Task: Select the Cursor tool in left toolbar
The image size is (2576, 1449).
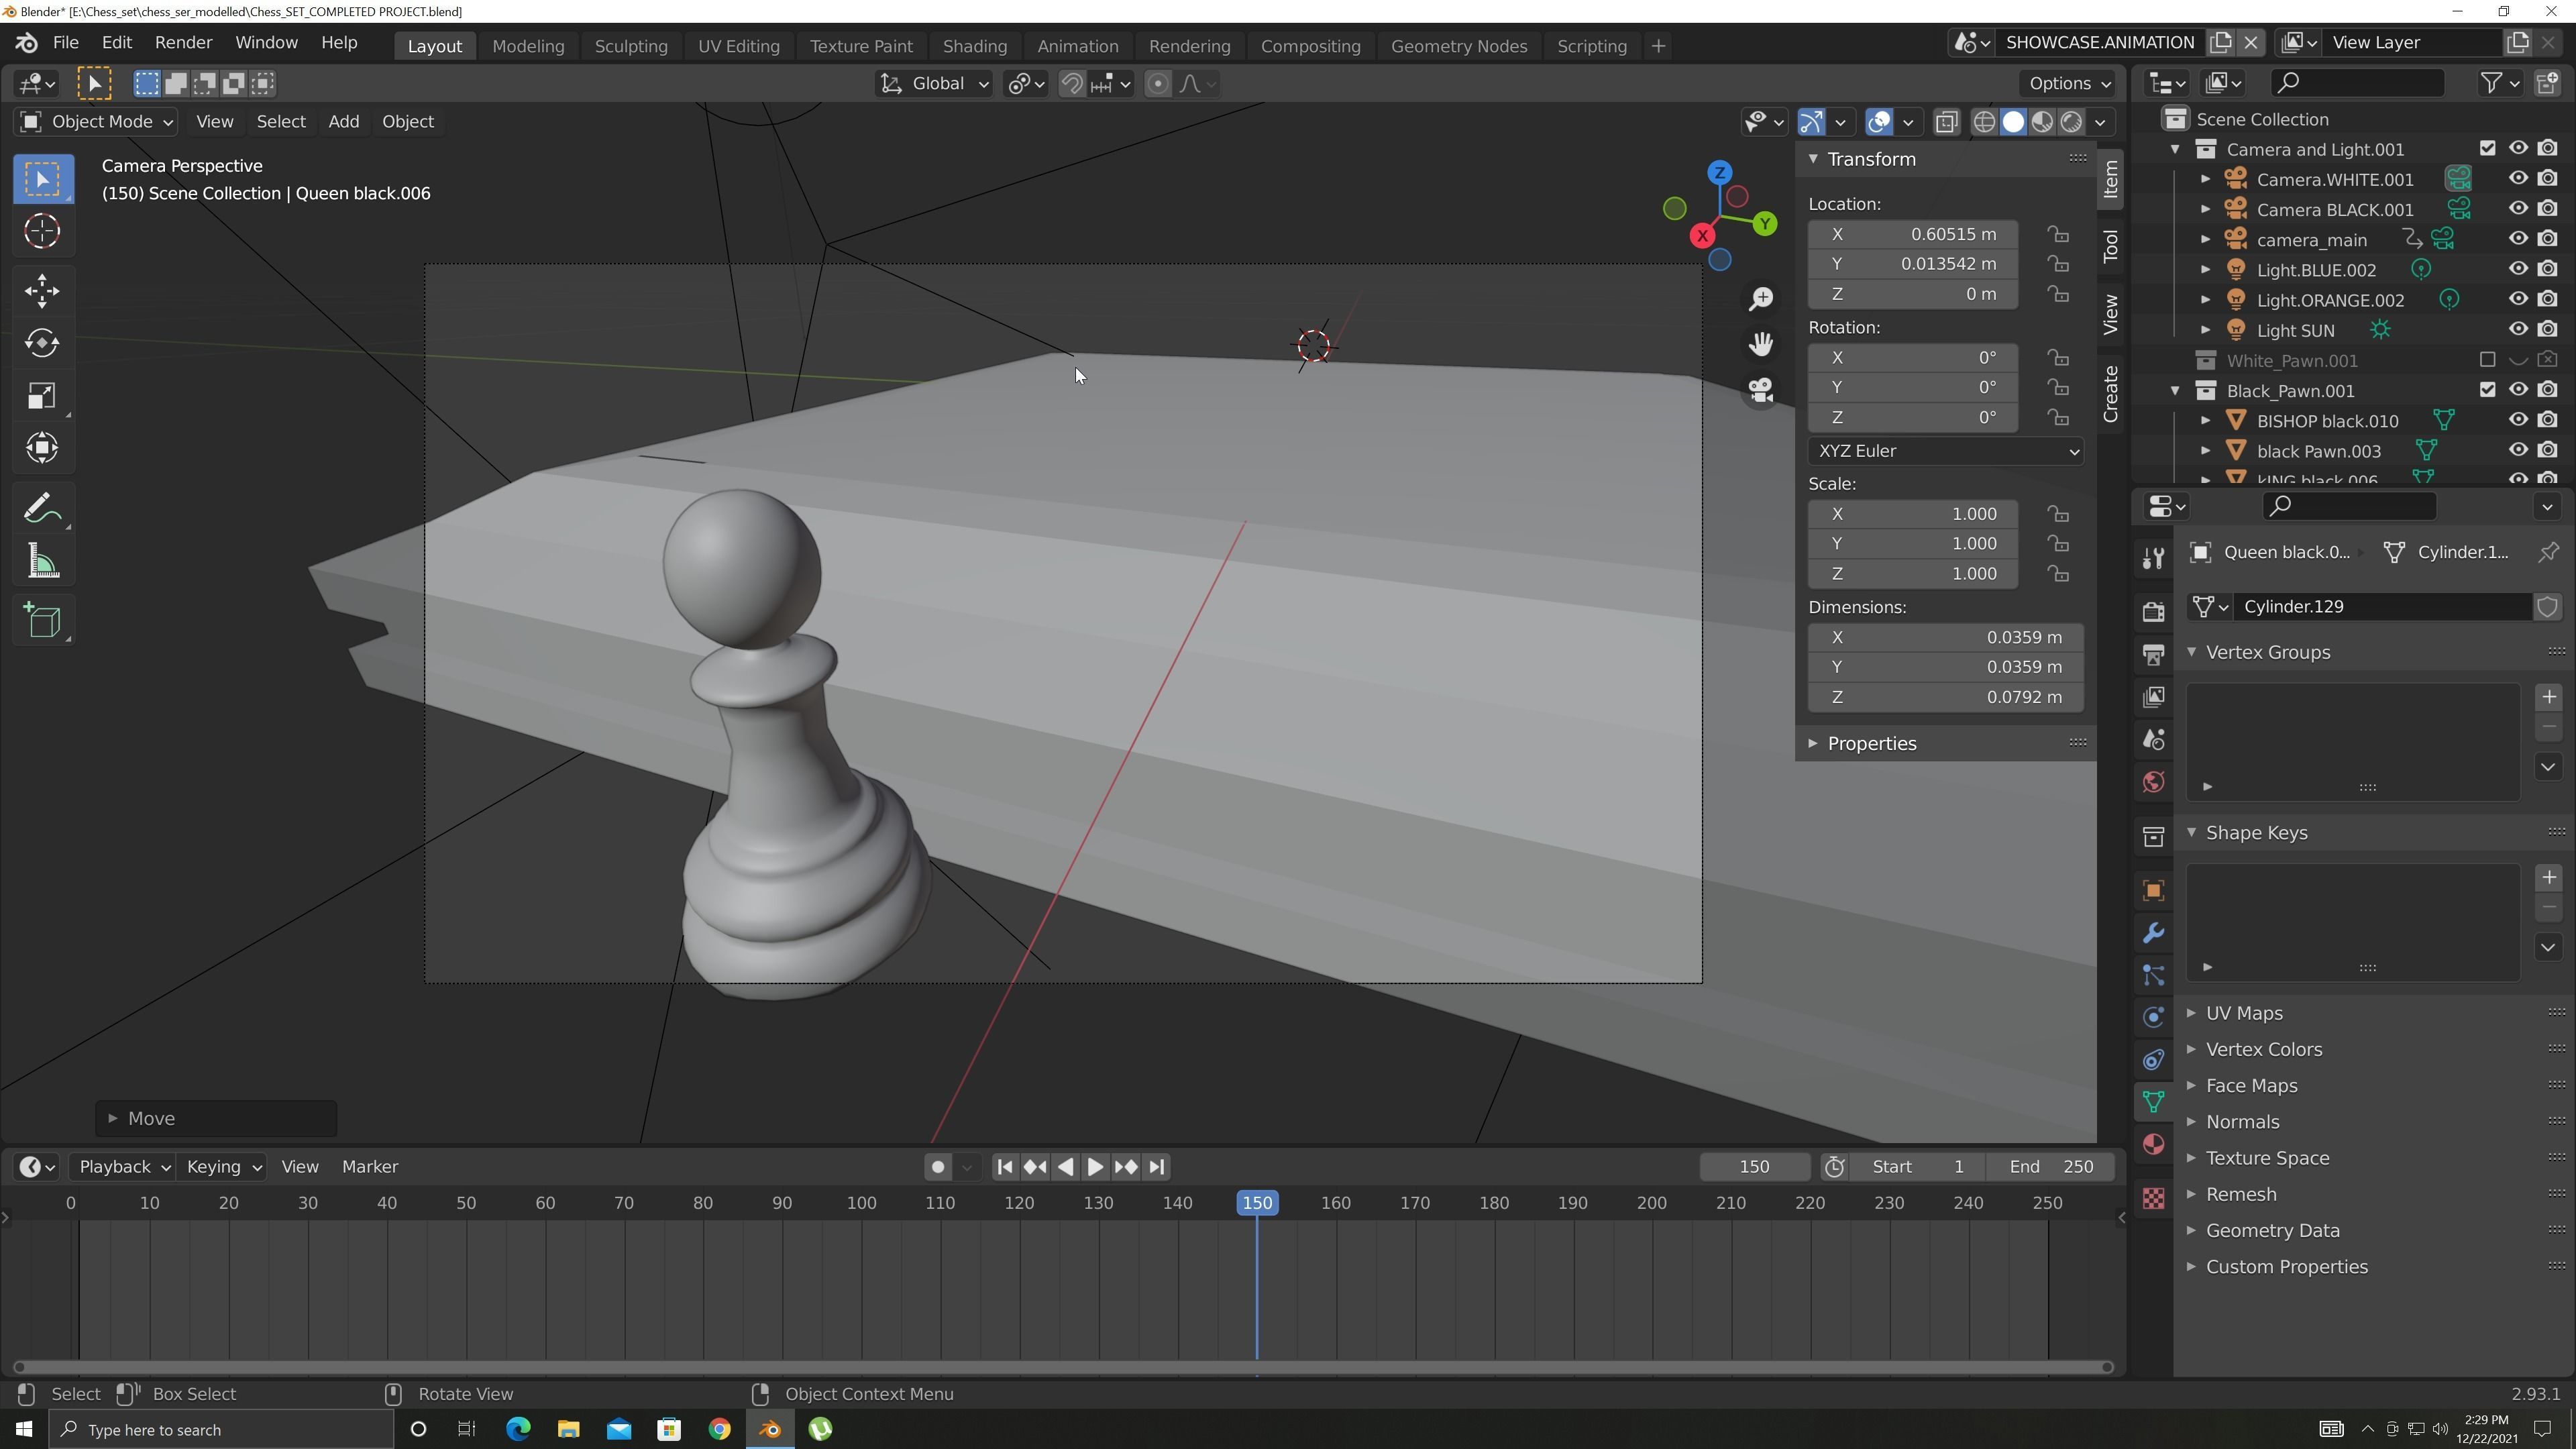Action: (x=42, y=231)
